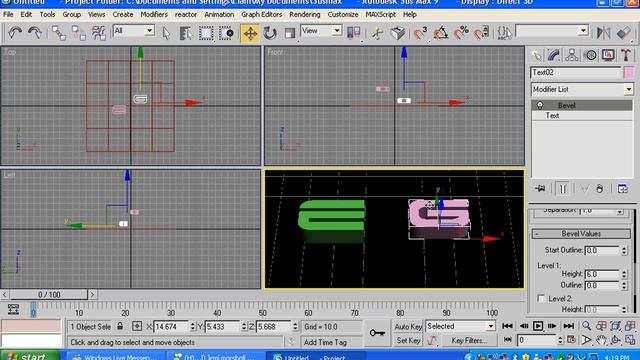This screenshot has height=360, width=640.
Task: Click the Mirror tool icon
Action: tap(603, 33)
